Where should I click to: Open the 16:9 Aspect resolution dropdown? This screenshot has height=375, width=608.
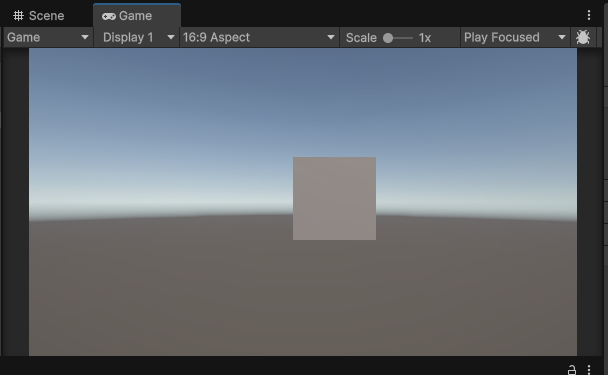pyautogui.click(x=259, y=37)
